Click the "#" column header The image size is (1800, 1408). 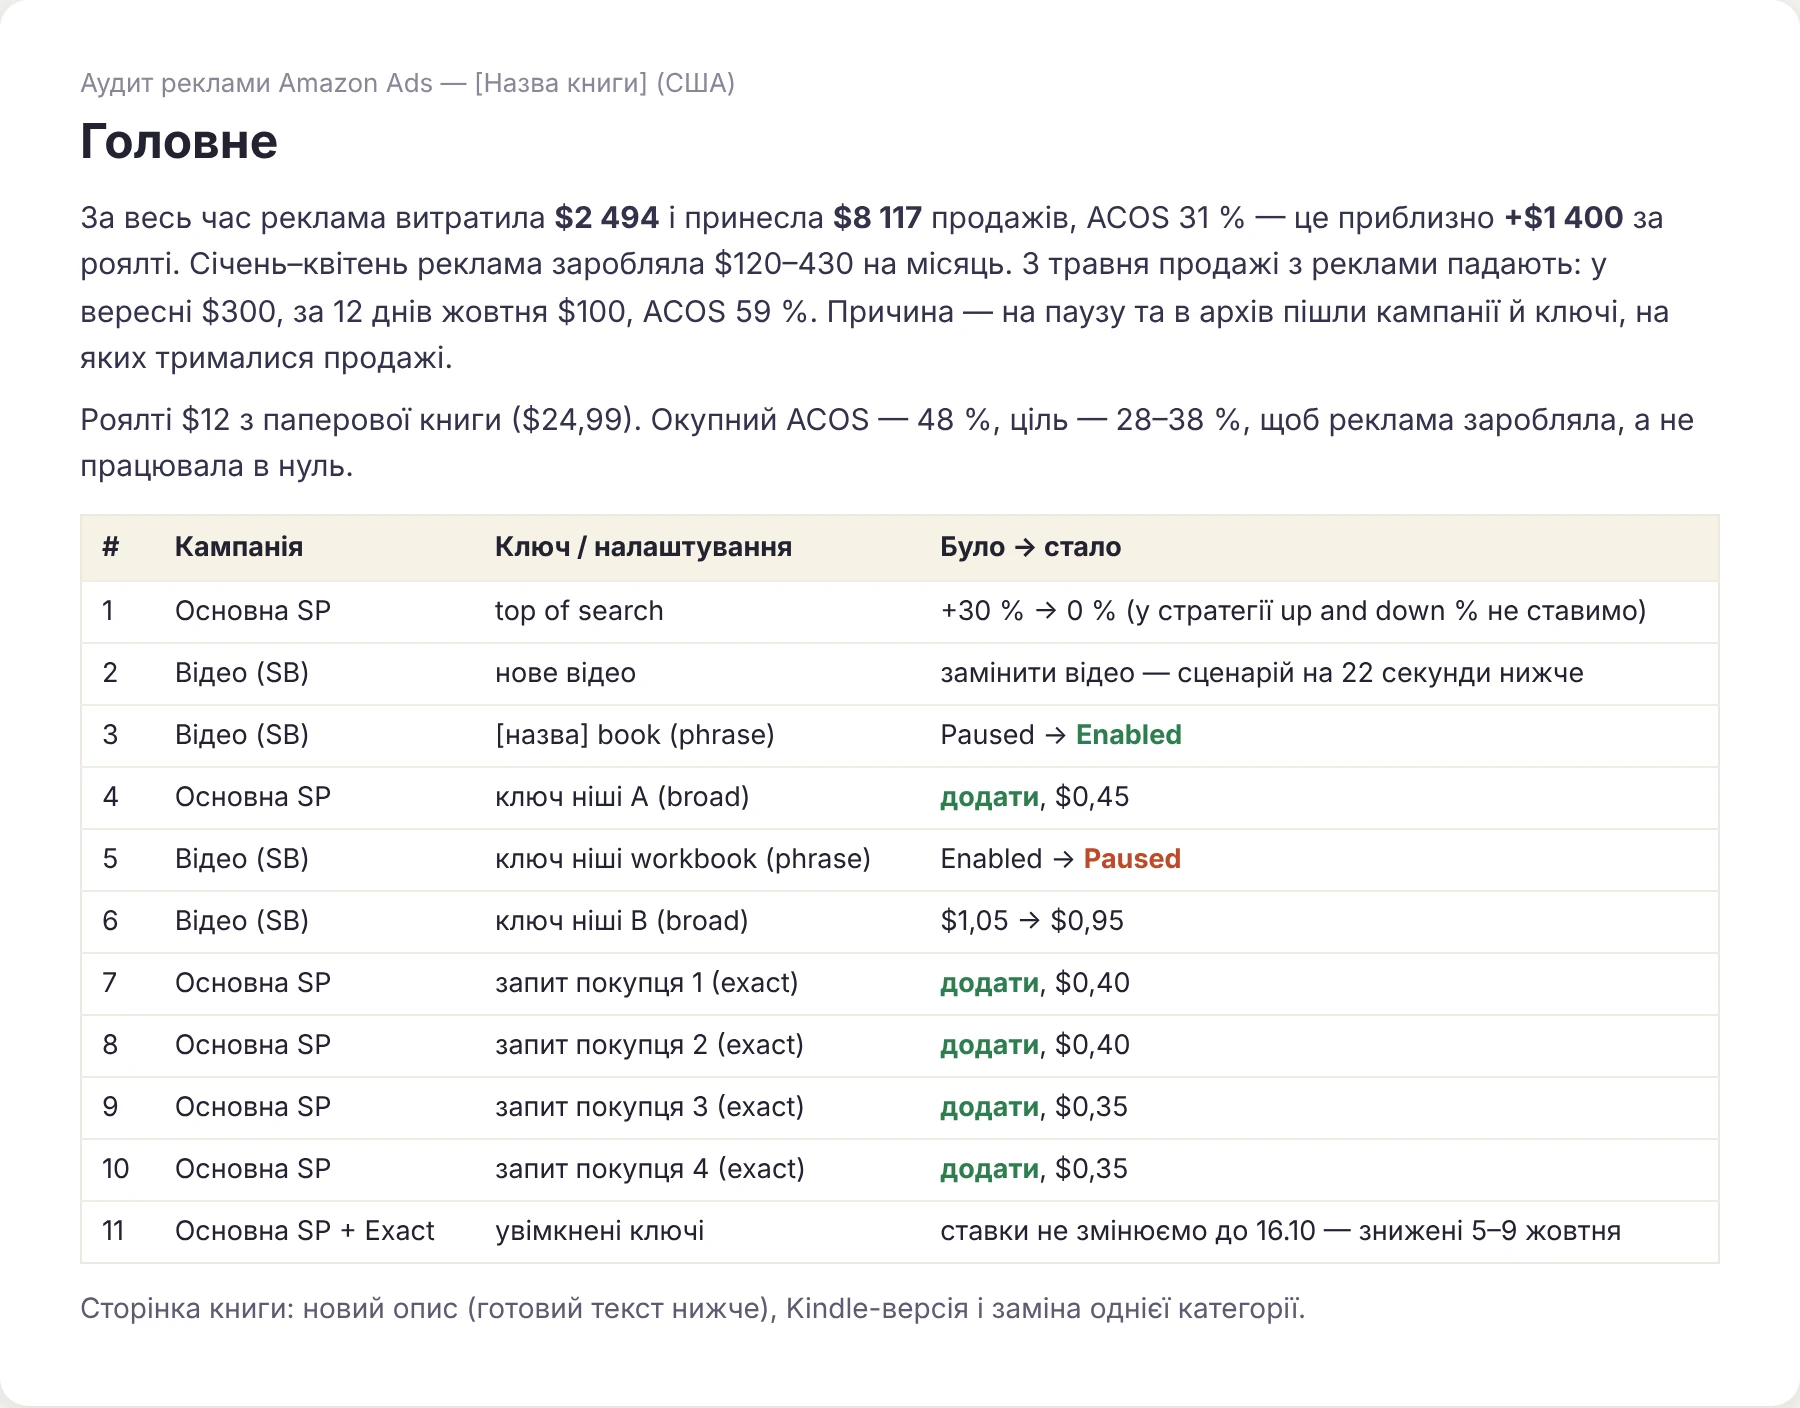click(x=110, y=547)
